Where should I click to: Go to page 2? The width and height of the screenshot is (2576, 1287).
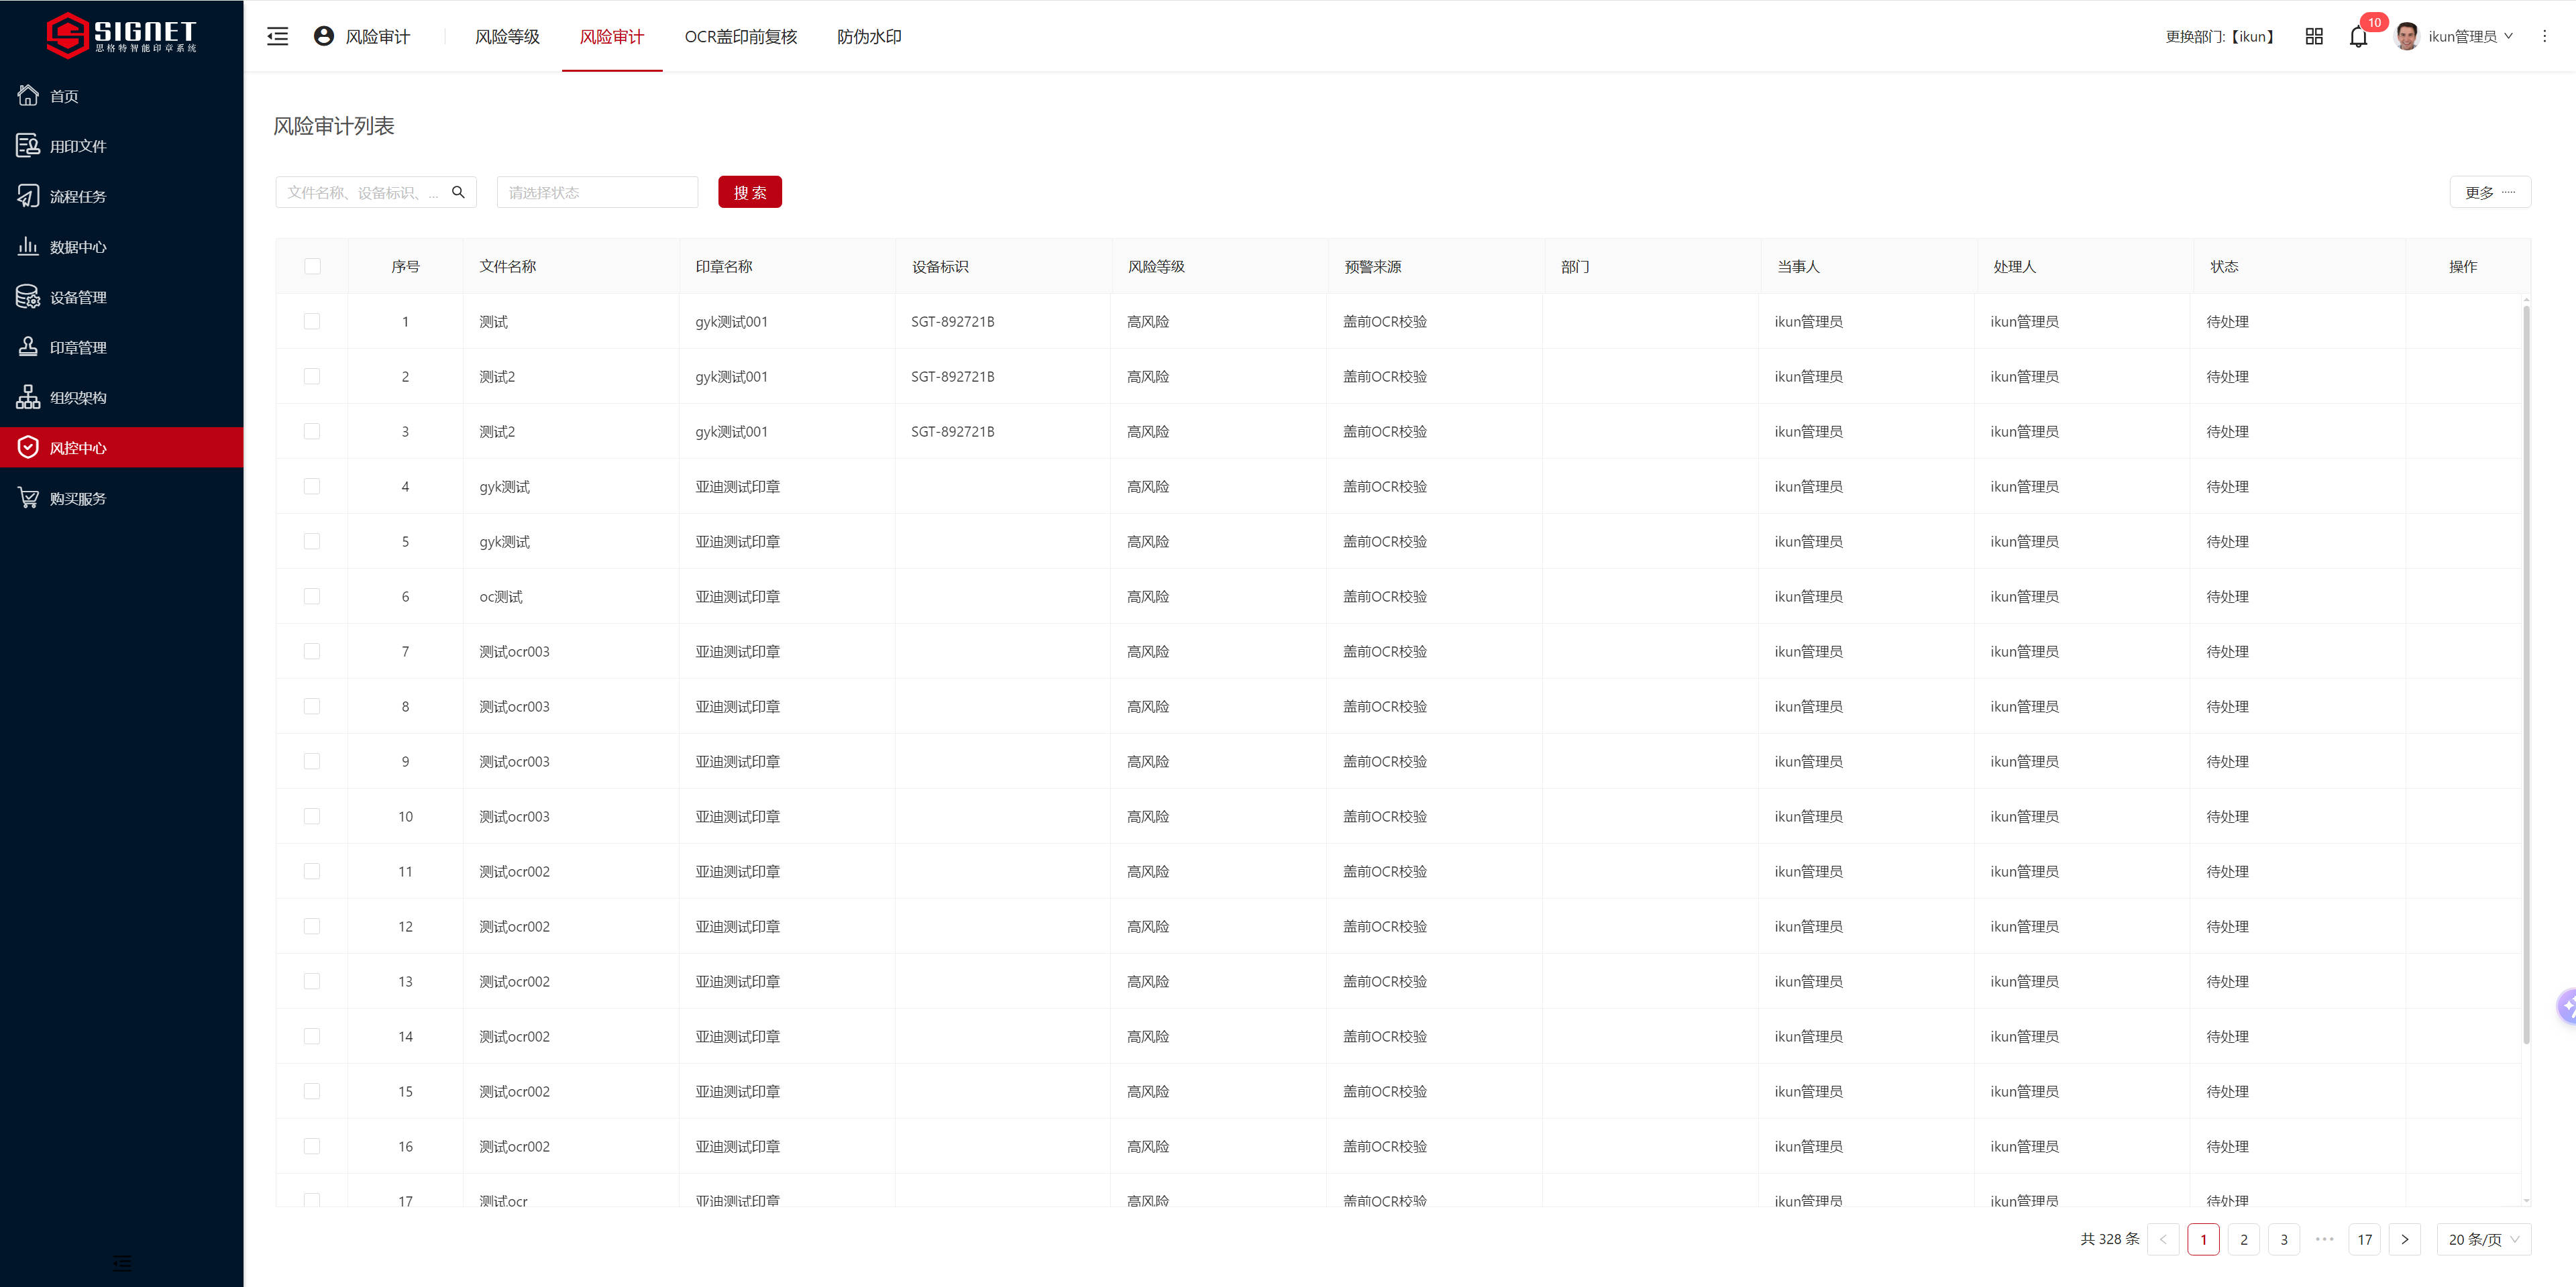tap(2243, 1239)
